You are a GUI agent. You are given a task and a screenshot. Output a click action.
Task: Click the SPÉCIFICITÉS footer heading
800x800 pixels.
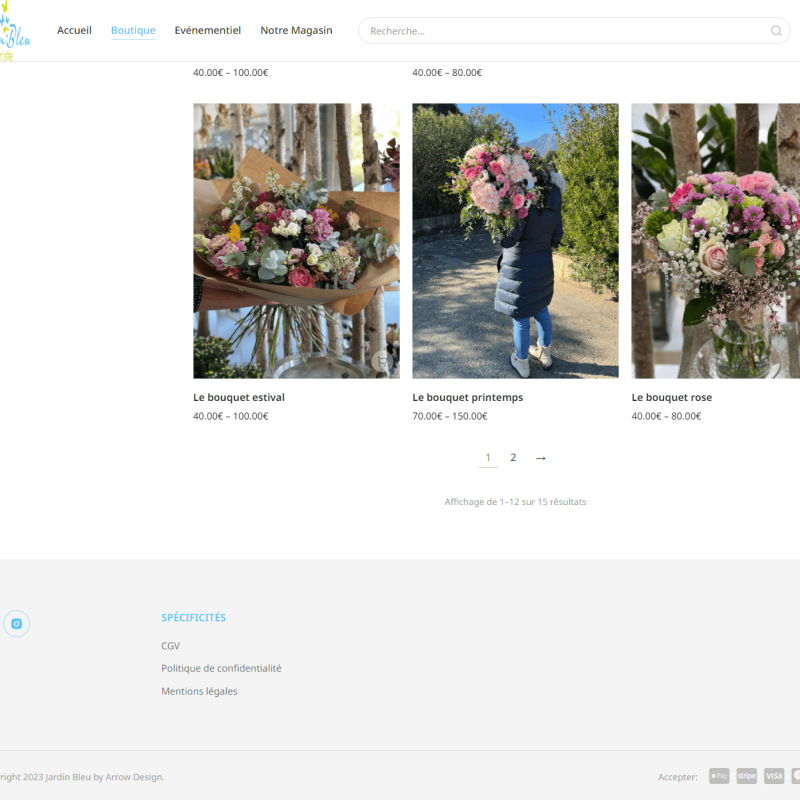[193, 617]
